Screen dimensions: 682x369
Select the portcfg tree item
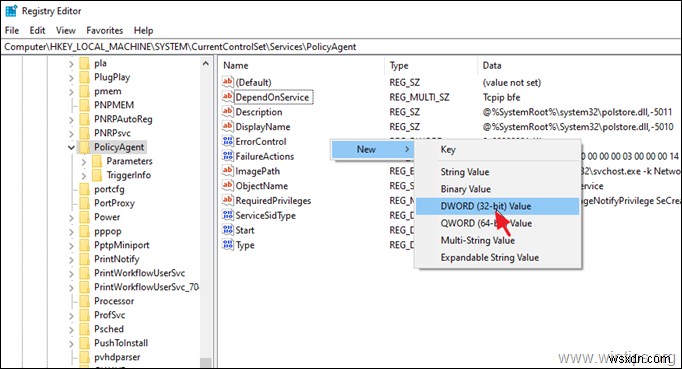click(x=109, y=189)
